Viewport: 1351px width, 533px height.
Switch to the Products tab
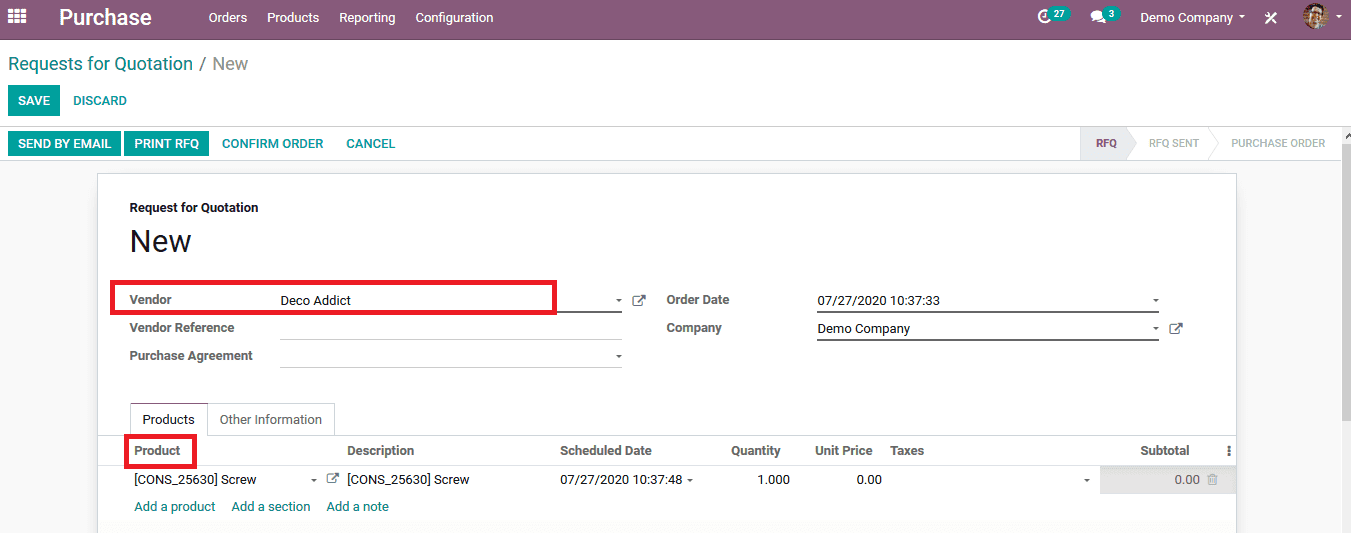[x=169, y=419]
